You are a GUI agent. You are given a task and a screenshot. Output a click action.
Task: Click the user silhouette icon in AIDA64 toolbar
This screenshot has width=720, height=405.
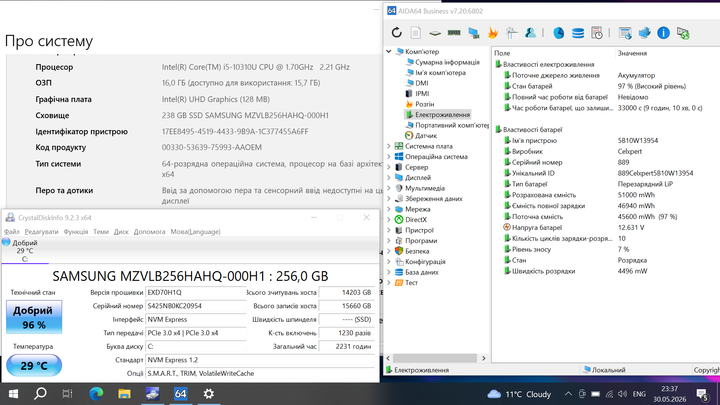pos(530,33)
